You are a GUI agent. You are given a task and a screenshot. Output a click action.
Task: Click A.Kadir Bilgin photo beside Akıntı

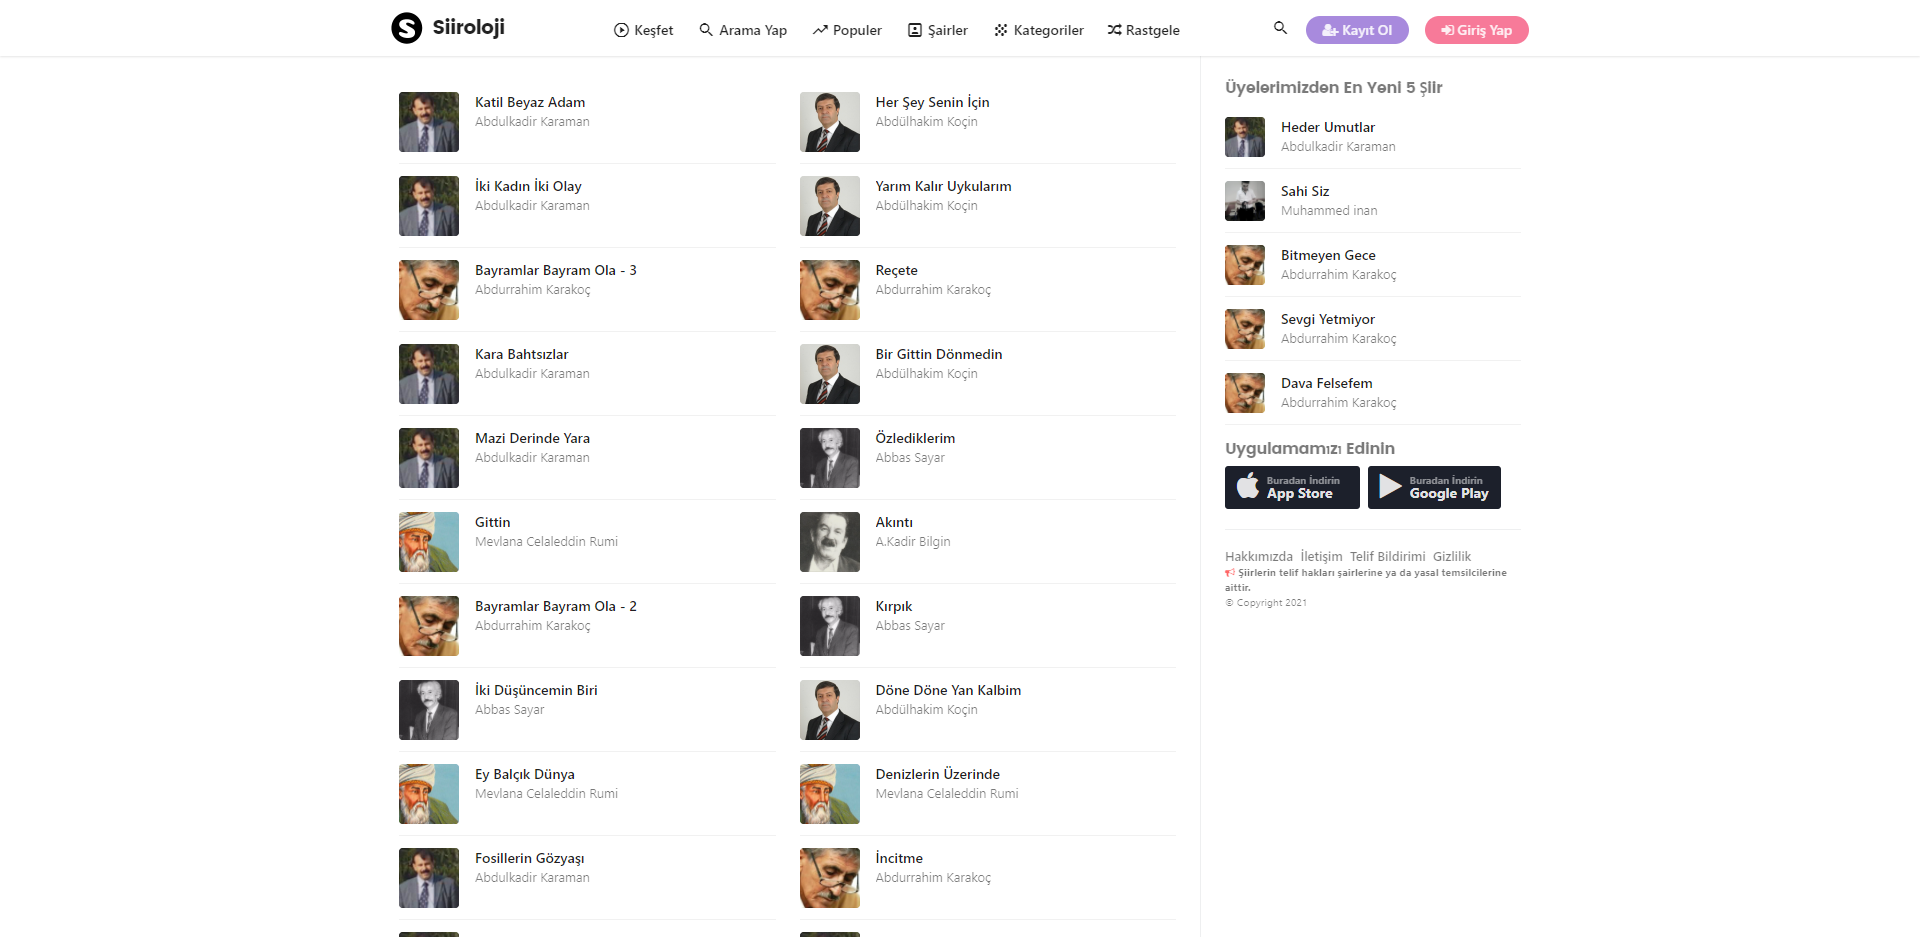[x=830, y=542]
